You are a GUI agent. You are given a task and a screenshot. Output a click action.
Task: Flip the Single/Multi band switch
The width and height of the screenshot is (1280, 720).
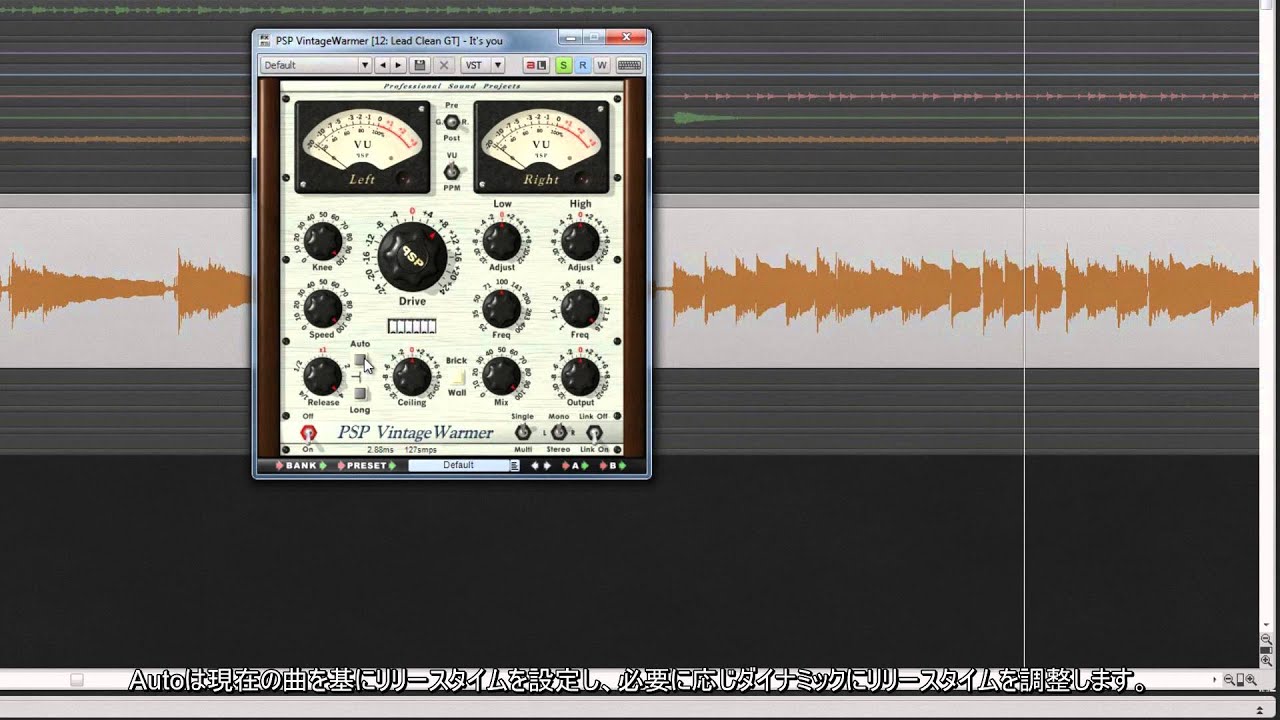522,432
